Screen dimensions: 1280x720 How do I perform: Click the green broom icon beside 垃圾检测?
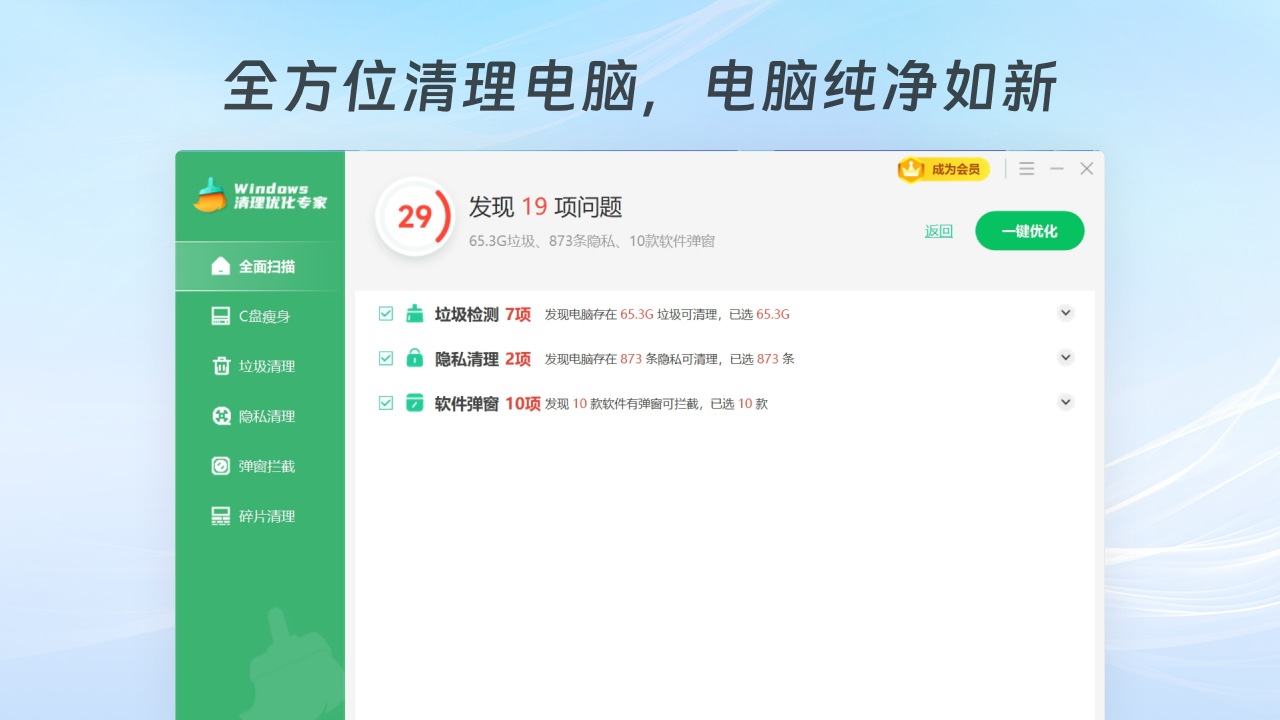tap(414, 313)
